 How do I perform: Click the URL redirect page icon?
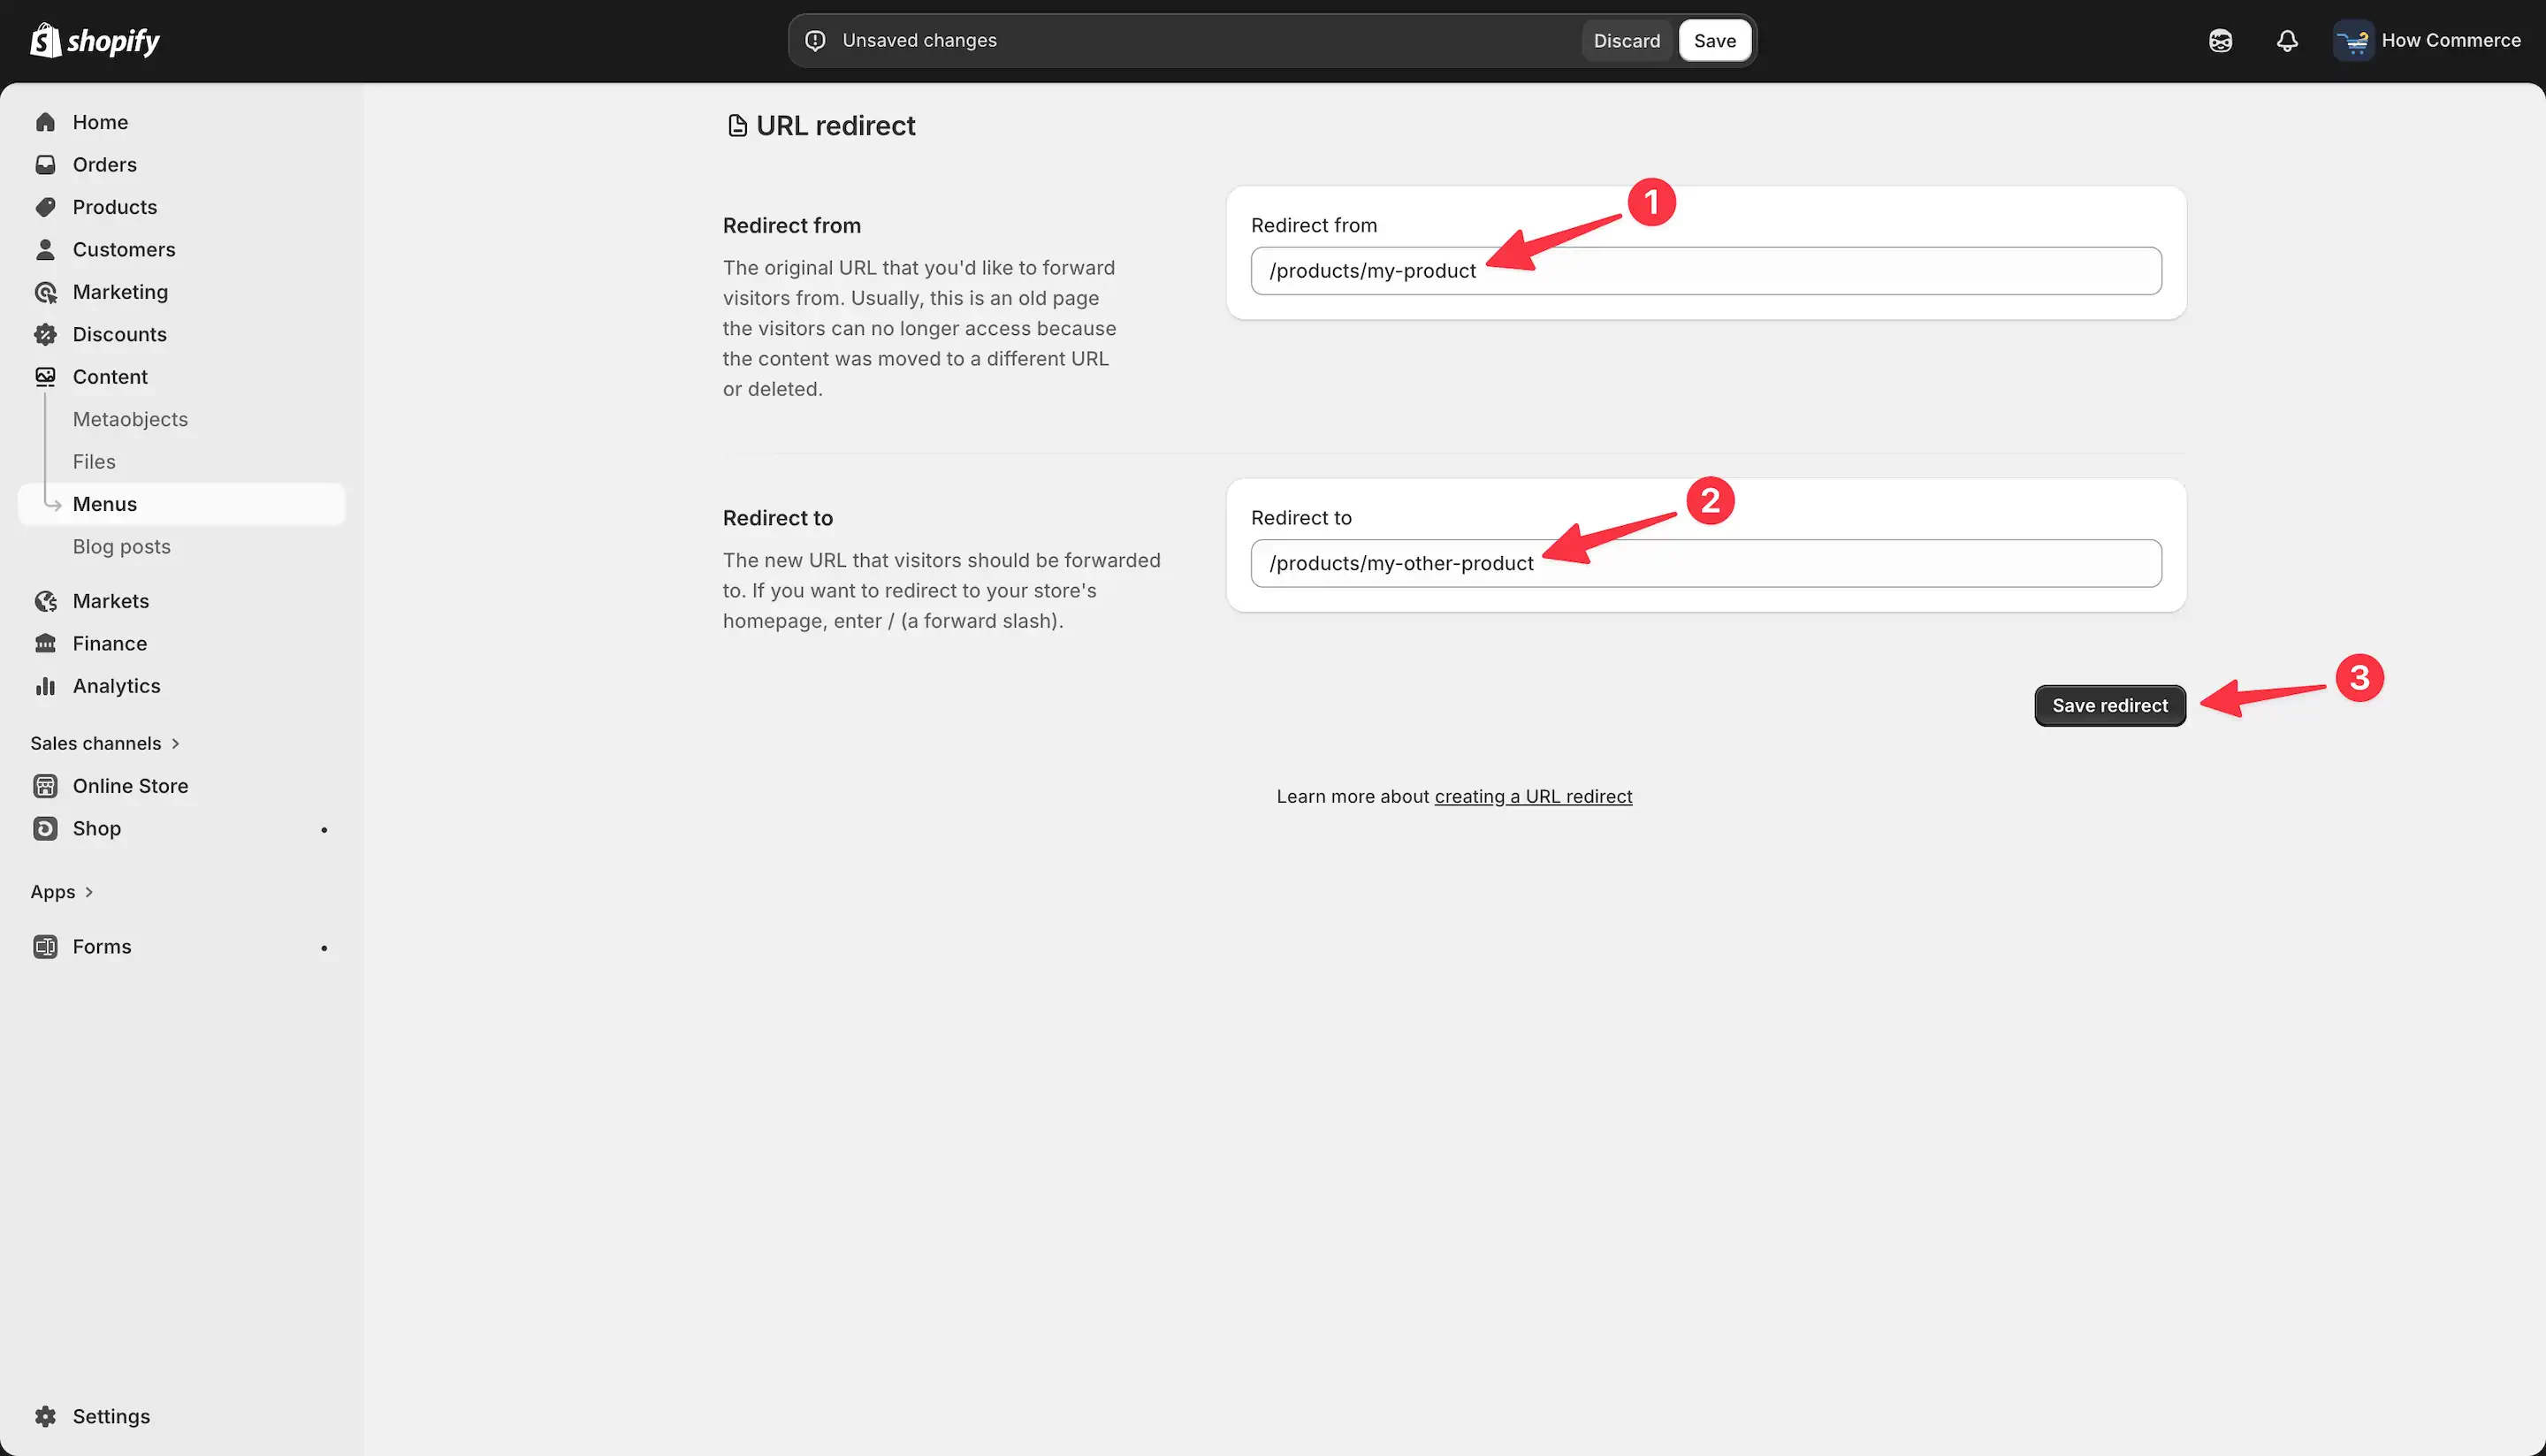[x=737, y=126]
